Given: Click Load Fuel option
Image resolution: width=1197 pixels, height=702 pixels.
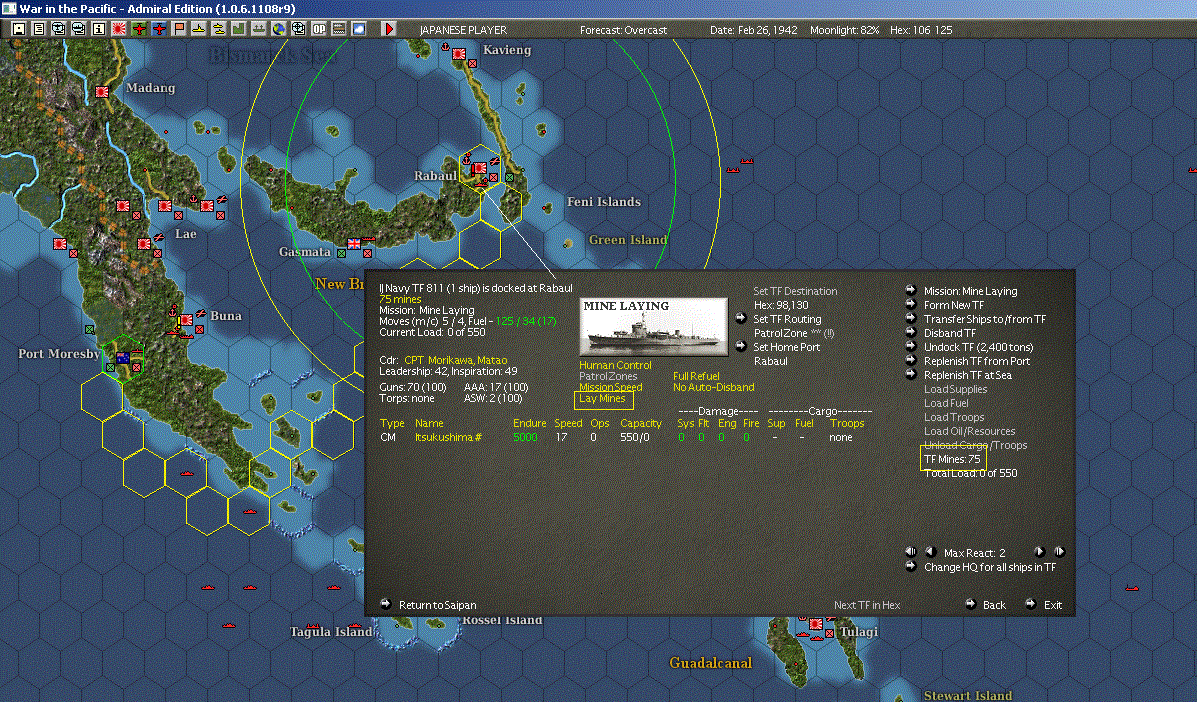Looking at the screenshot, I should click(946, 403).
